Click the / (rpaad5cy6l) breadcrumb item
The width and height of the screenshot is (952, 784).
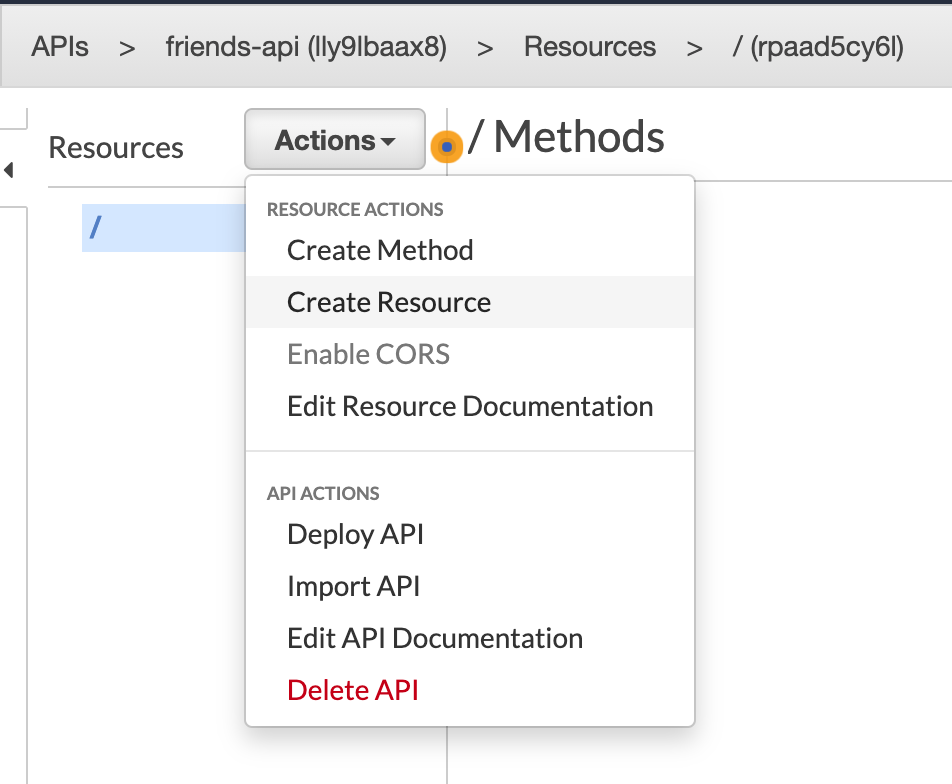[818, 47]
